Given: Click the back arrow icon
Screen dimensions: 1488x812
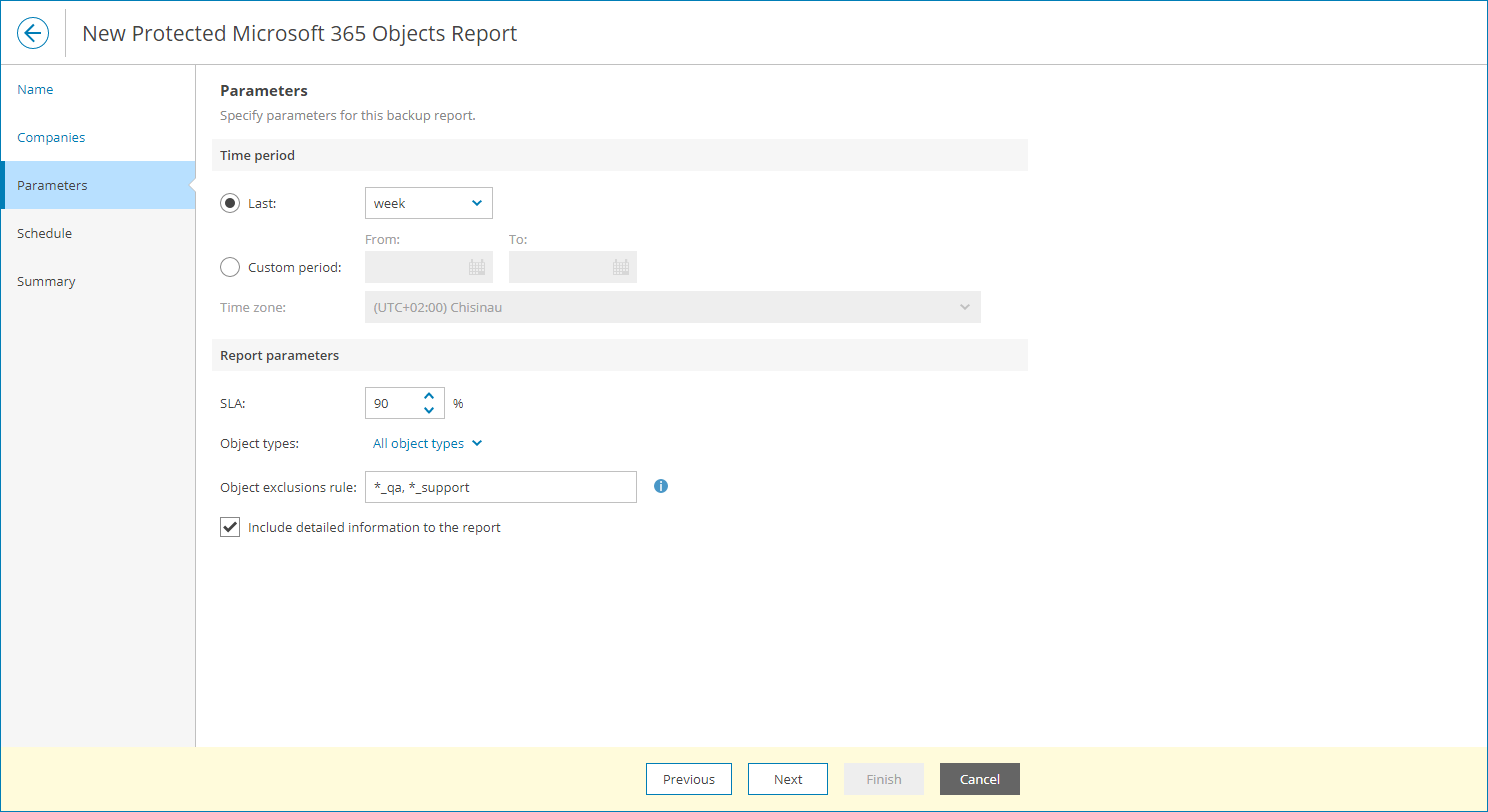Looking at the screenshot, I should pos(33,33).
